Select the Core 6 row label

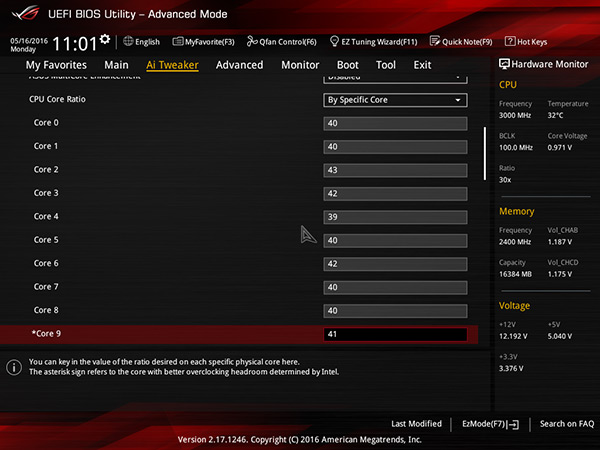(x=46, y=263)
